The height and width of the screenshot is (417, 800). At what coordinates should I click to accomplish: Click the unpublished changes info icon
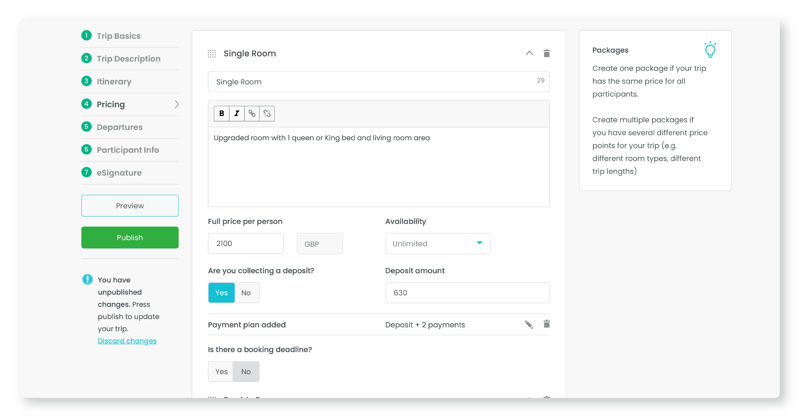pyautogui.click(x=87, y=279)
